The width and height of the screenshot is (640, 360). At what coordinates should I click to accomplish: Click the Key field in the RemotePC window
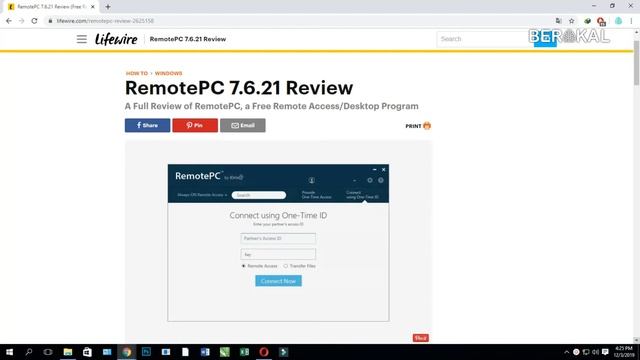point(278,254)
